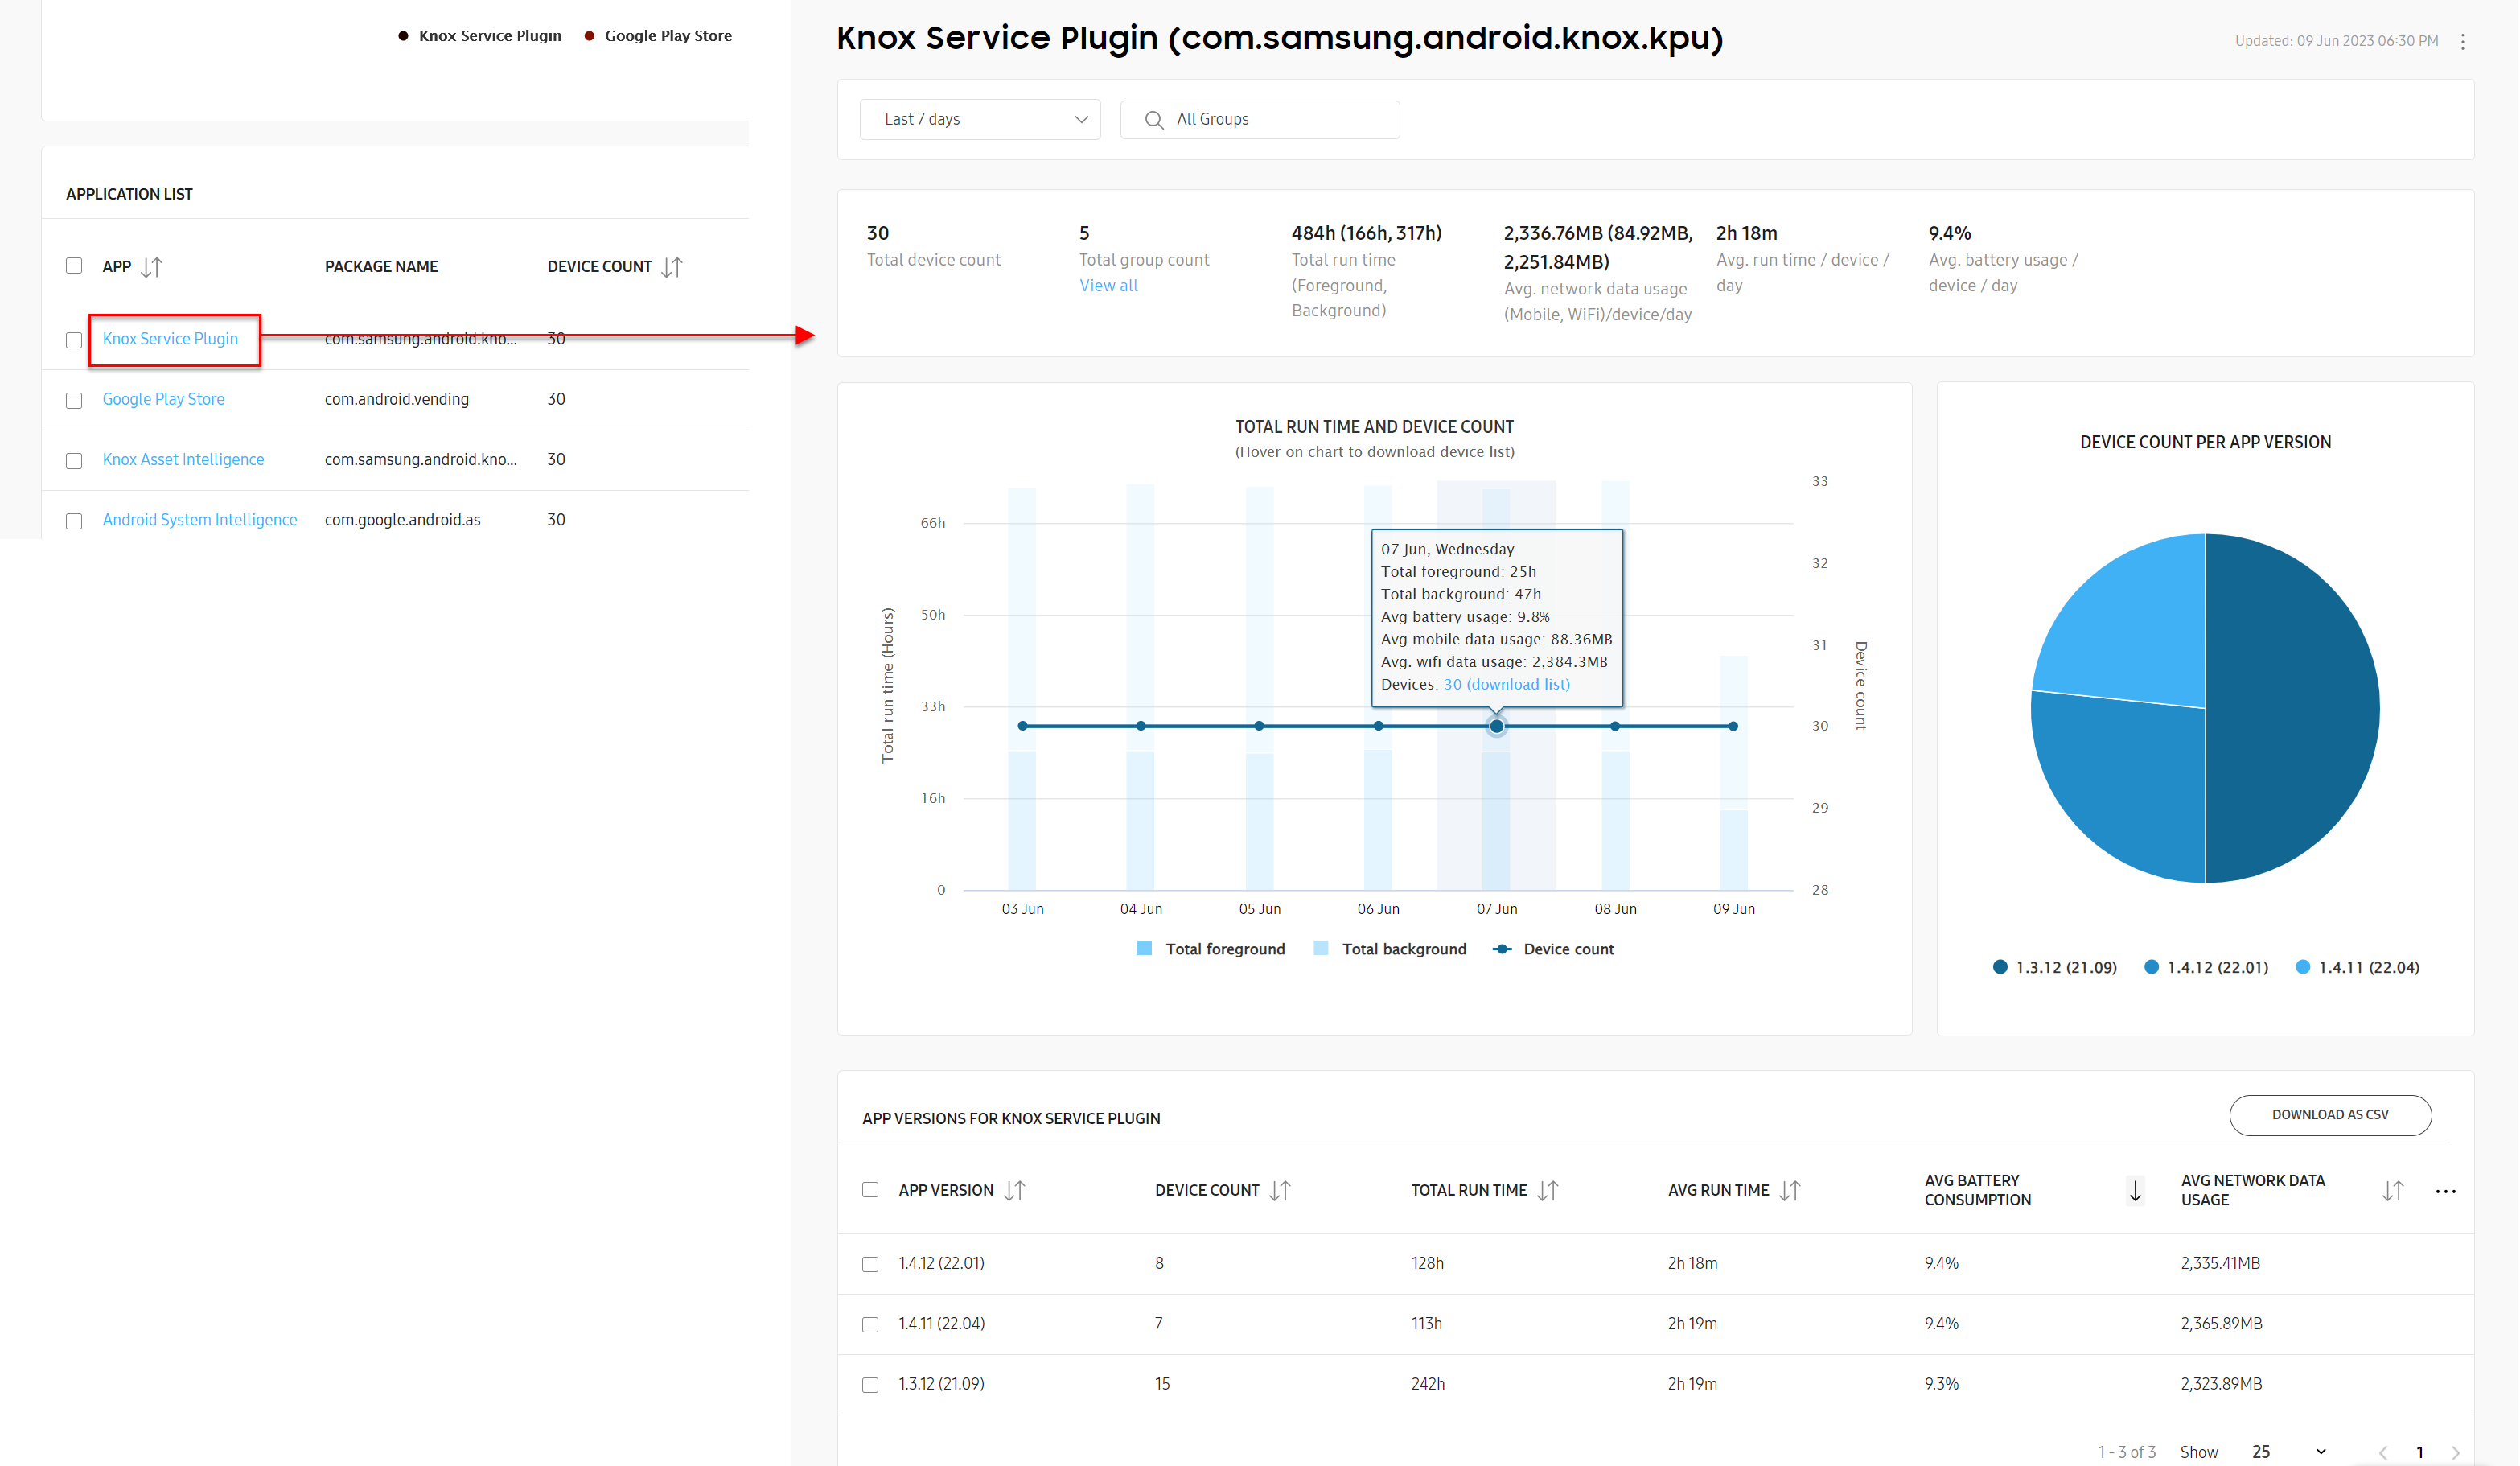Toggle Total foreground legend item
2520x1466 pixels.
pos(1211,949)
